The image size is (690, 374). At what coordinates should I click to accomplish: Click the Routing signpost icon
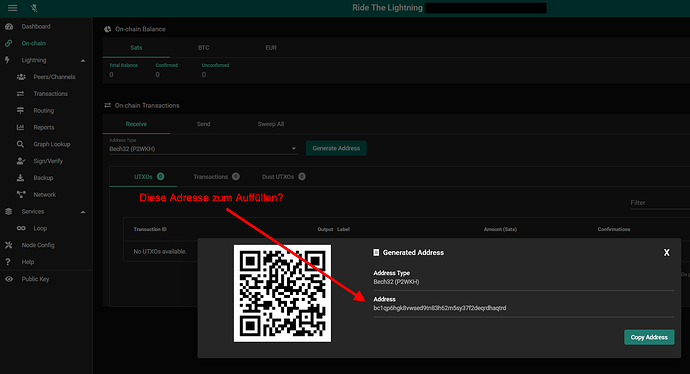(20, 110)
